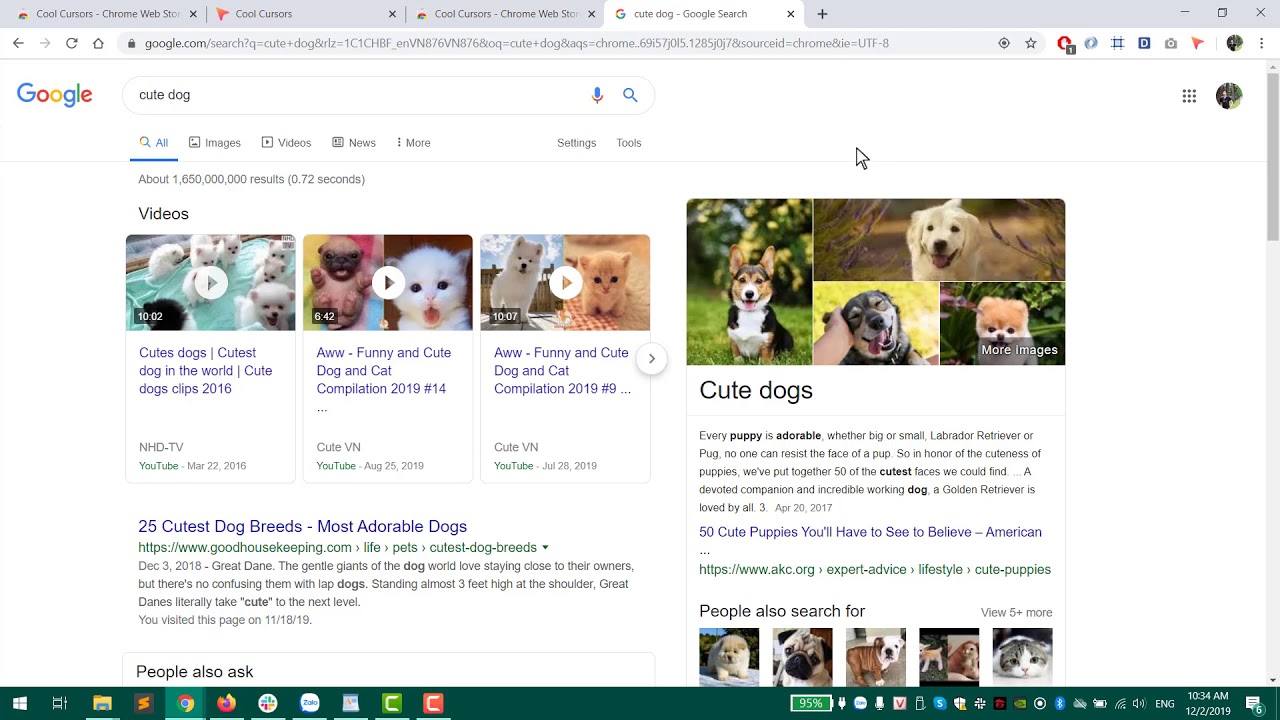Click the volume speaker tray icon
Screen dimensions: 1280x720
pos(1139,703)
